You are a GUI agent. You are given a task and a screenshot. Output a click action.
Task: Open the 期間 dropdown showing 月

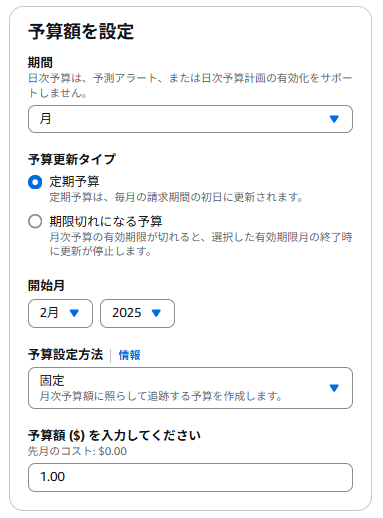tap(190, 119)
